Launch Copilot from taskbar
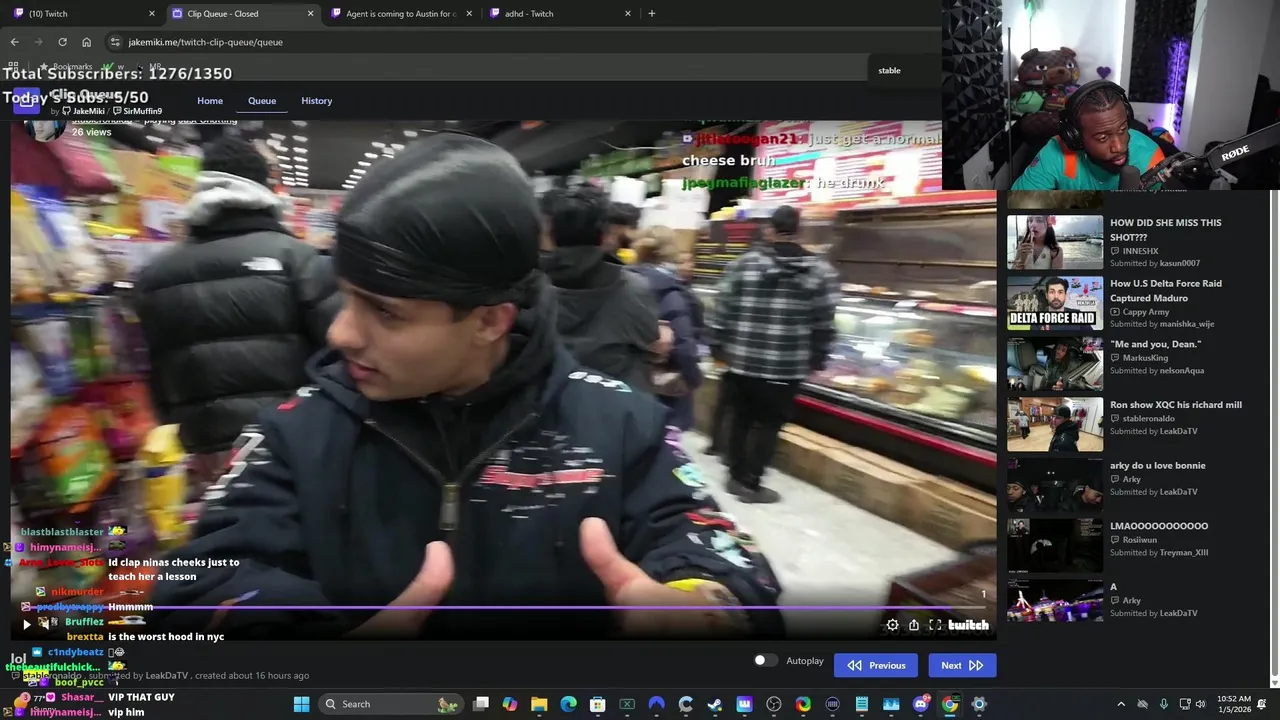This screenshot has height=720, width=1280. (x=510, y=704)
